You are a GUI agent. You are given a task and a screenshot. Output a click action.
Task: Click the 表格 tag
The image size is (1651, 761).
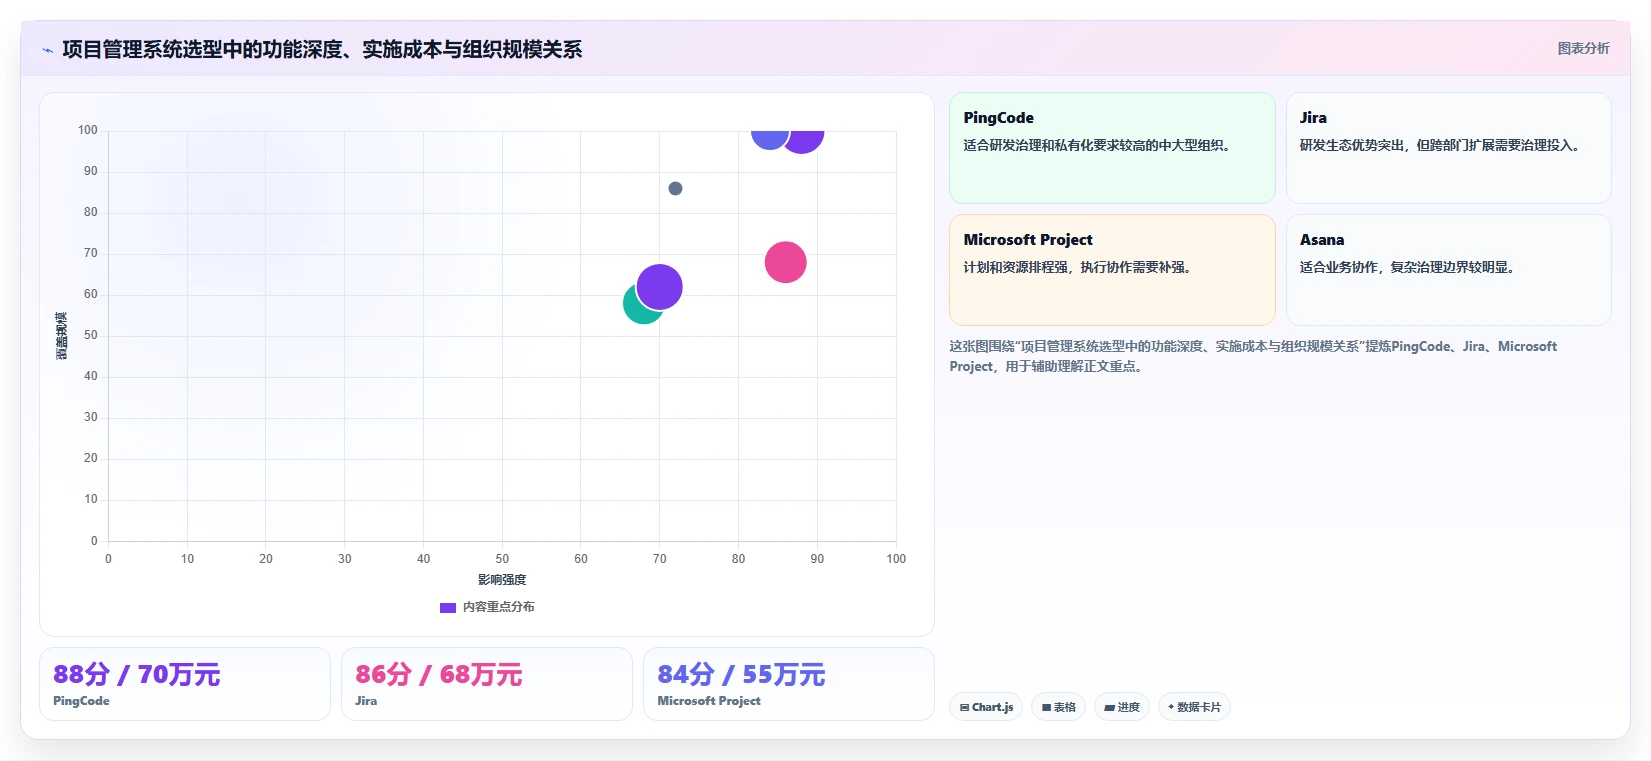click(1058, 707)
